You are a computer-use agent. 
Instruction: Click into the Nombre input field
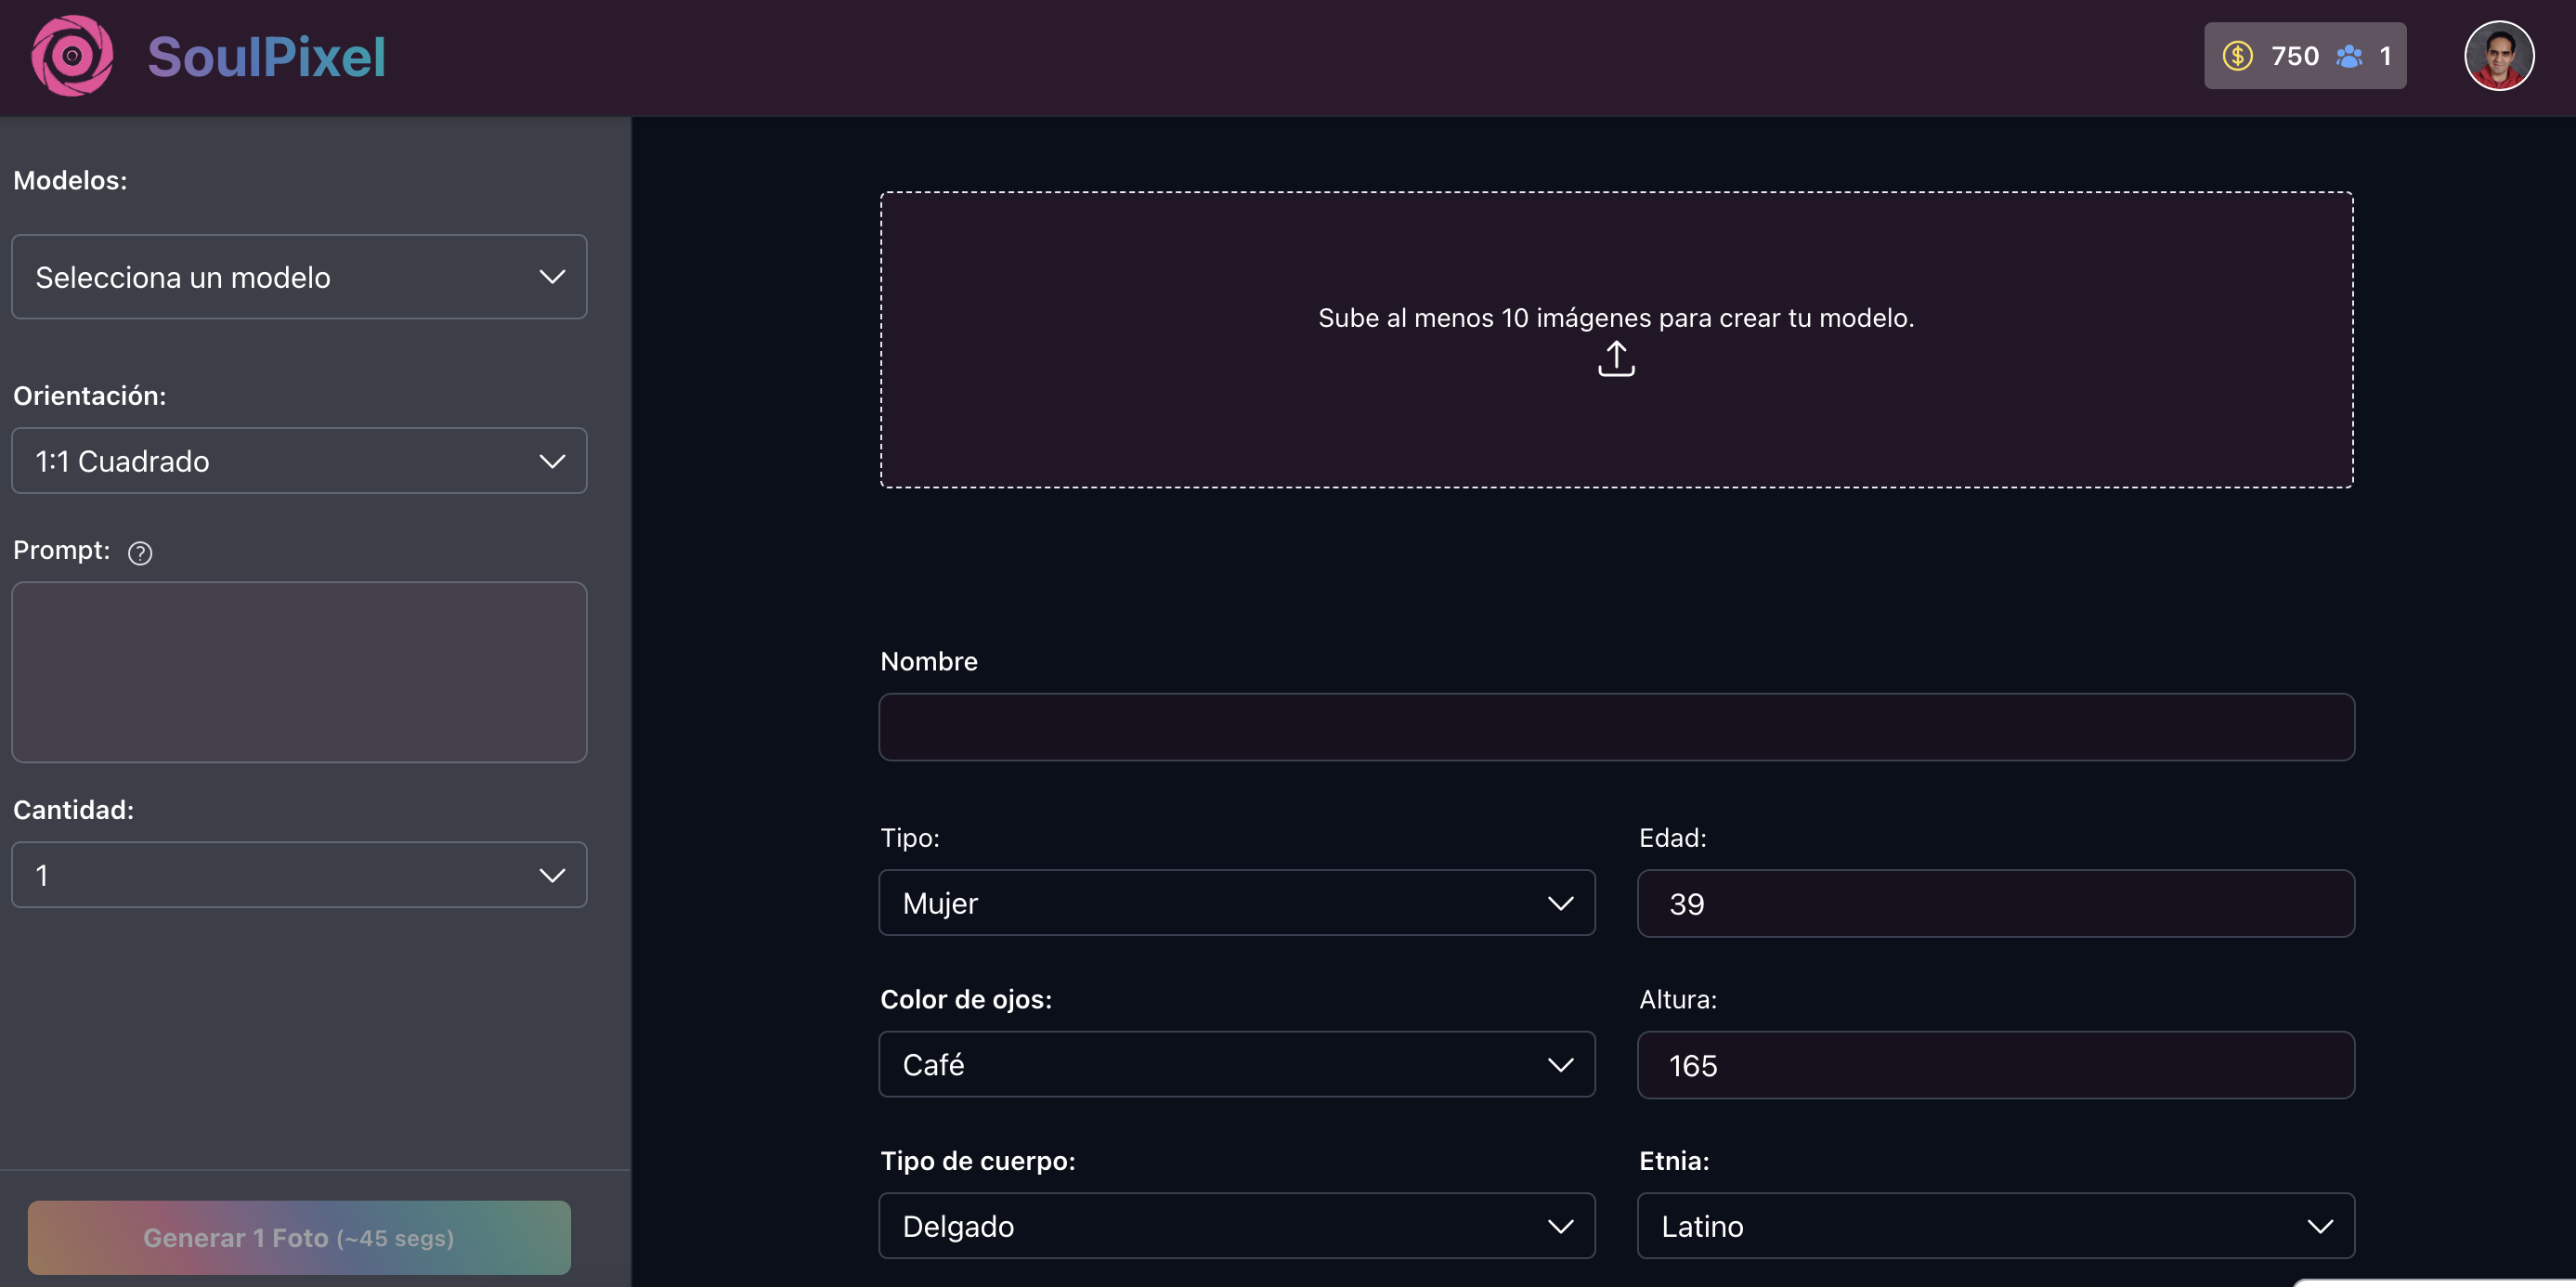point(1616,727)
